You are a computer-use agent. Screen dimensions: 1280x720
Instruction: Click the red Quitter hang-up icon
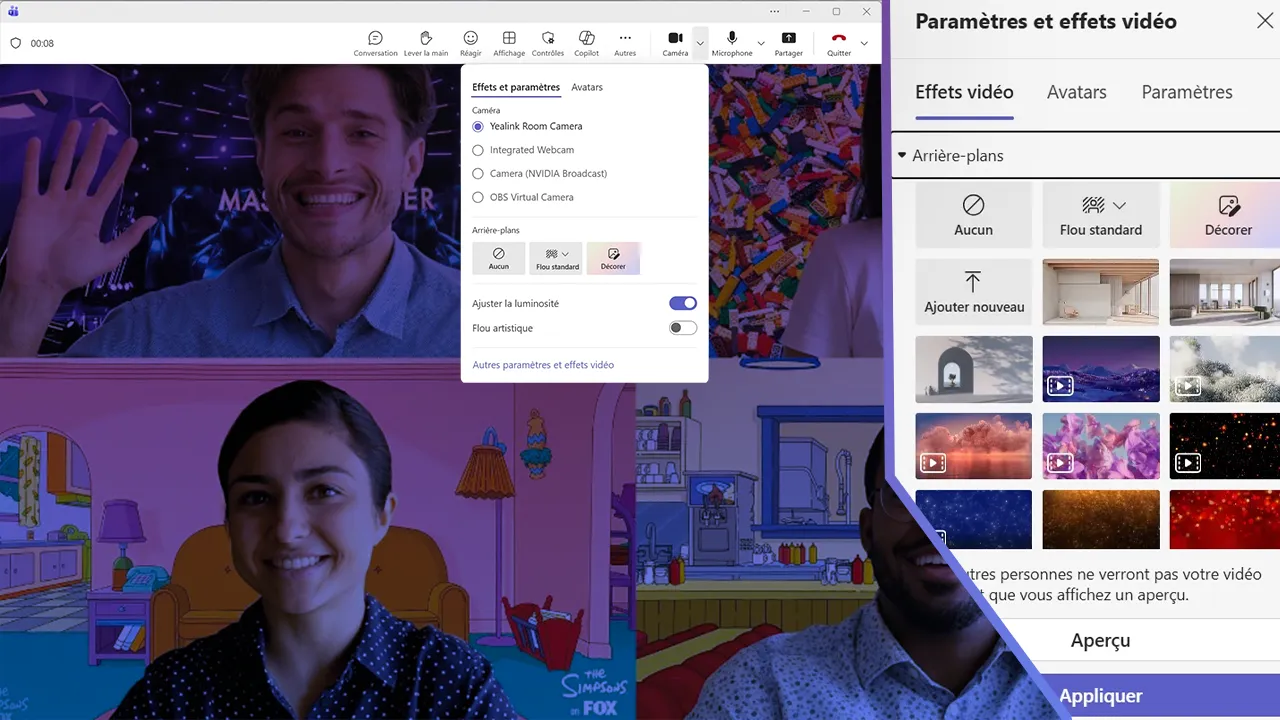pos(839,38)
